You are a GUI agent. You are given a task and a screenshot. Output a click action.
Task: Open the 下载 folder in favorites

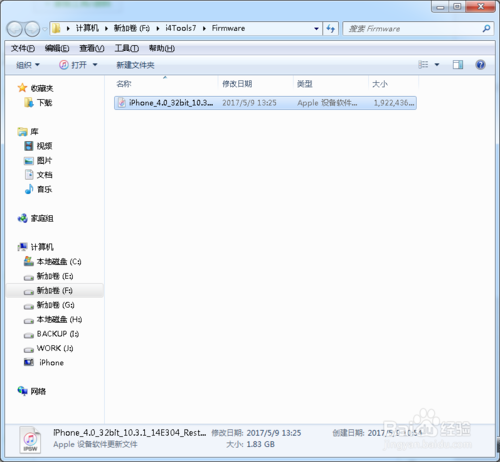pyautogui.click(x=44, y=103)
